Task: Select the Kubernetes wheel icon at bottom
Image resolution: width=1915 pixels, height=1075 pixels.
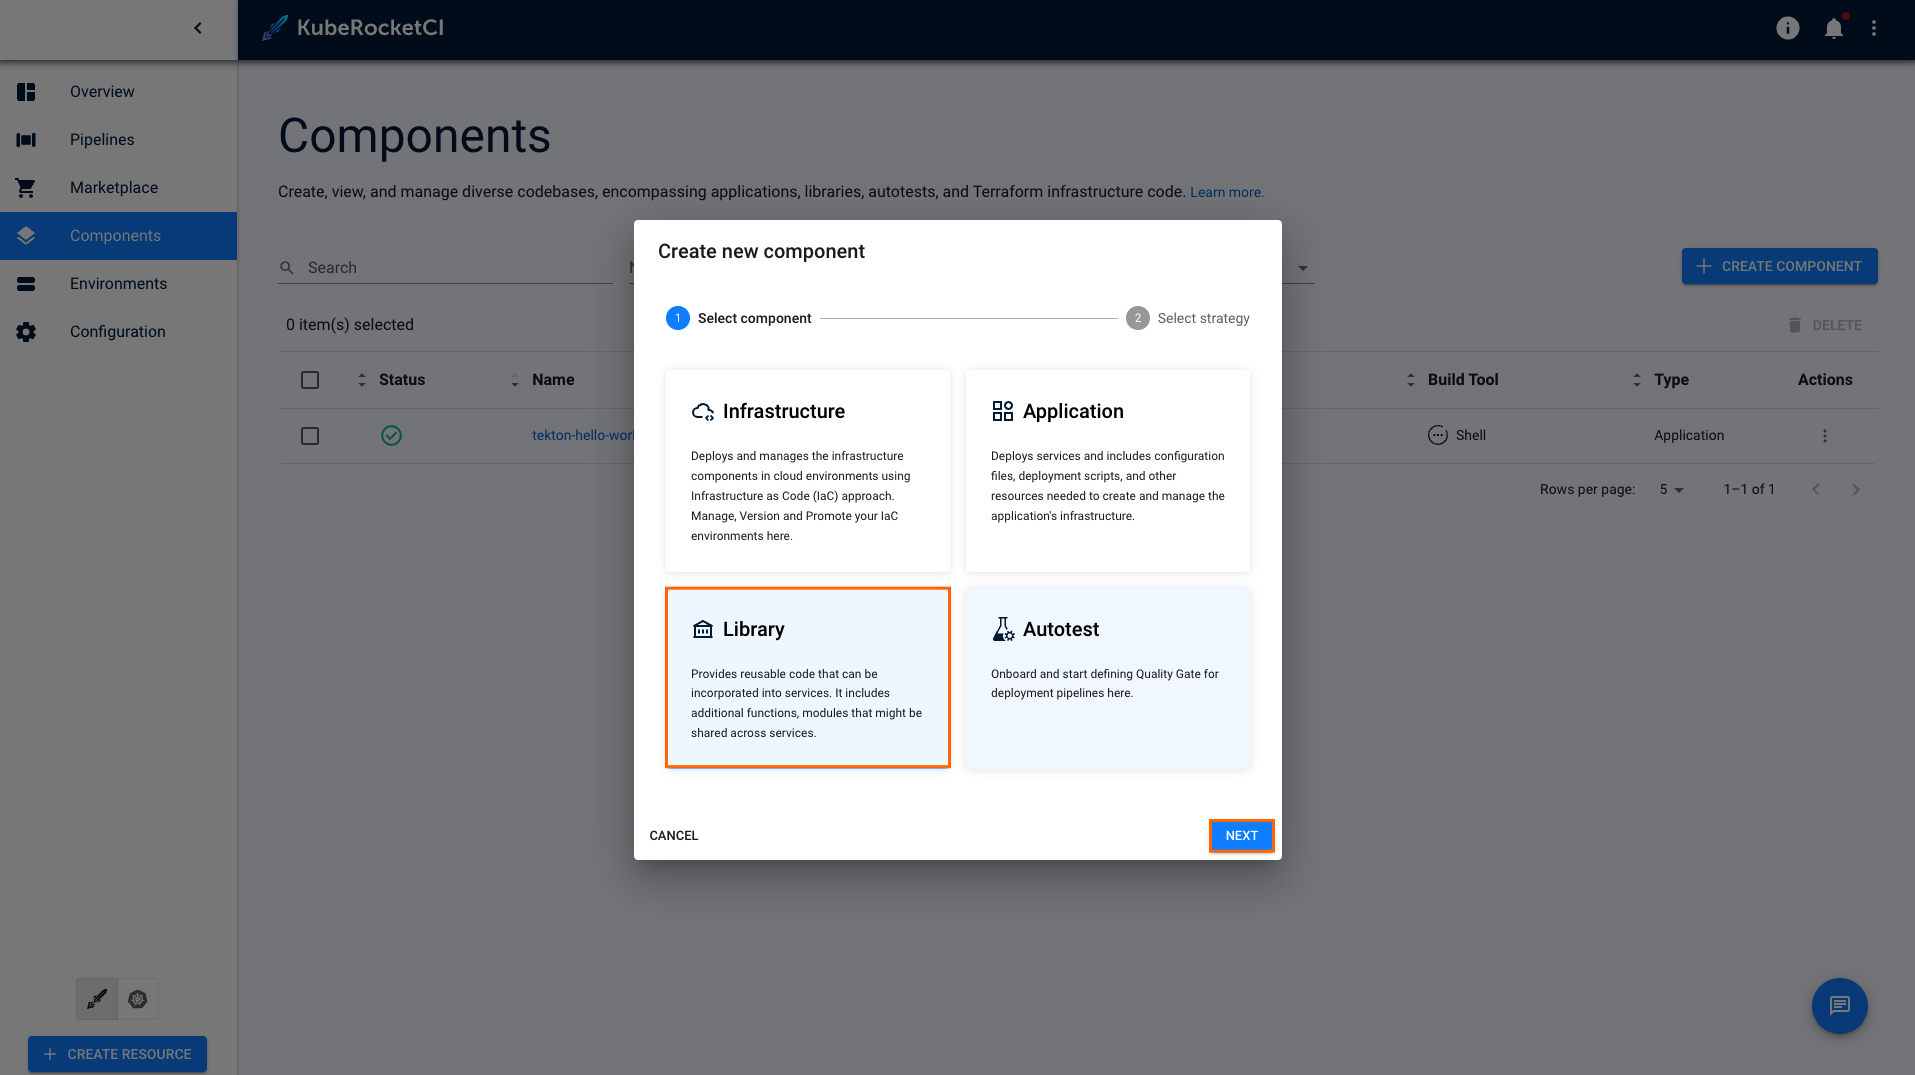Action: click(x=138, y=999)
